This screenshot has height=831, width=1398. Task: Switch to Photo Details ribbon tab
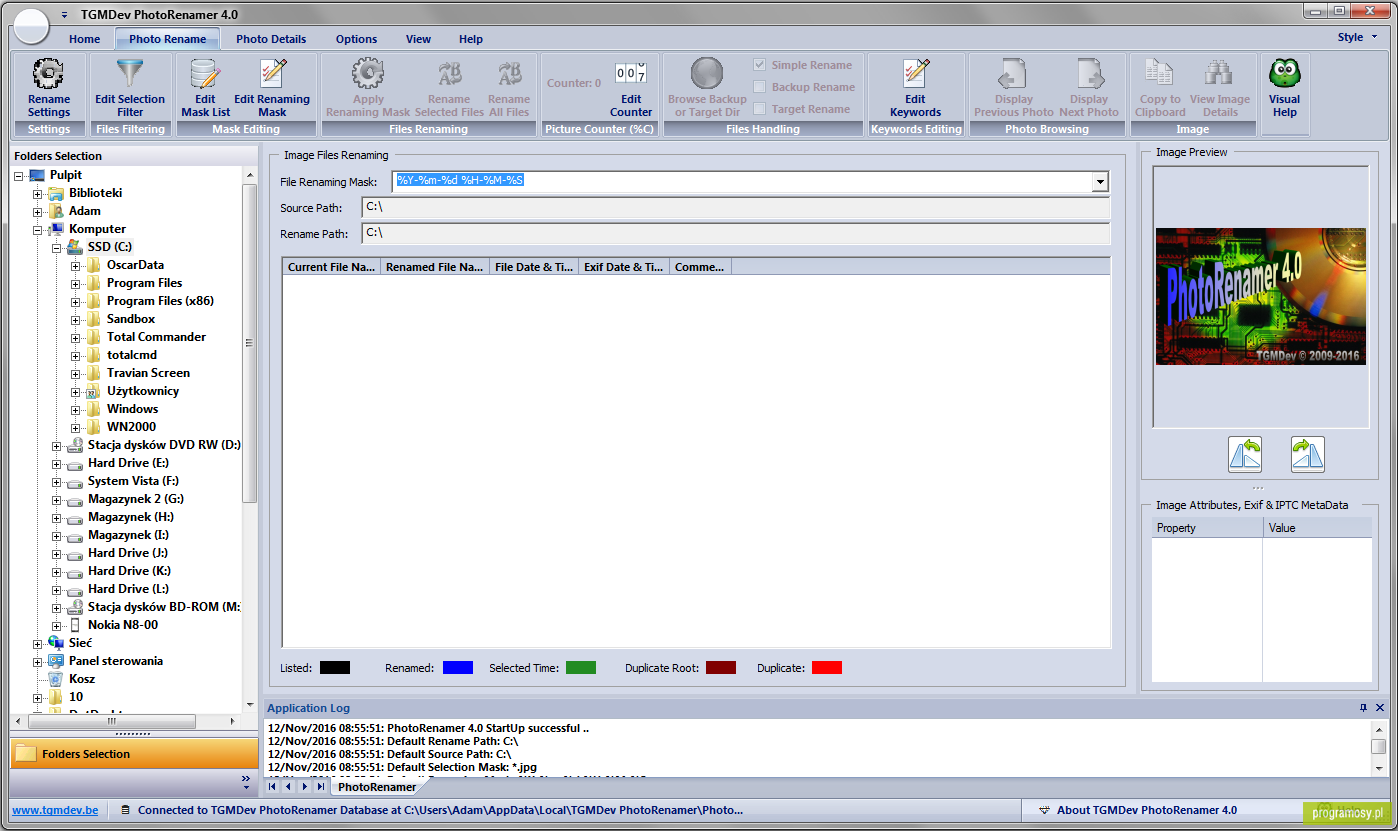point(271,39)
